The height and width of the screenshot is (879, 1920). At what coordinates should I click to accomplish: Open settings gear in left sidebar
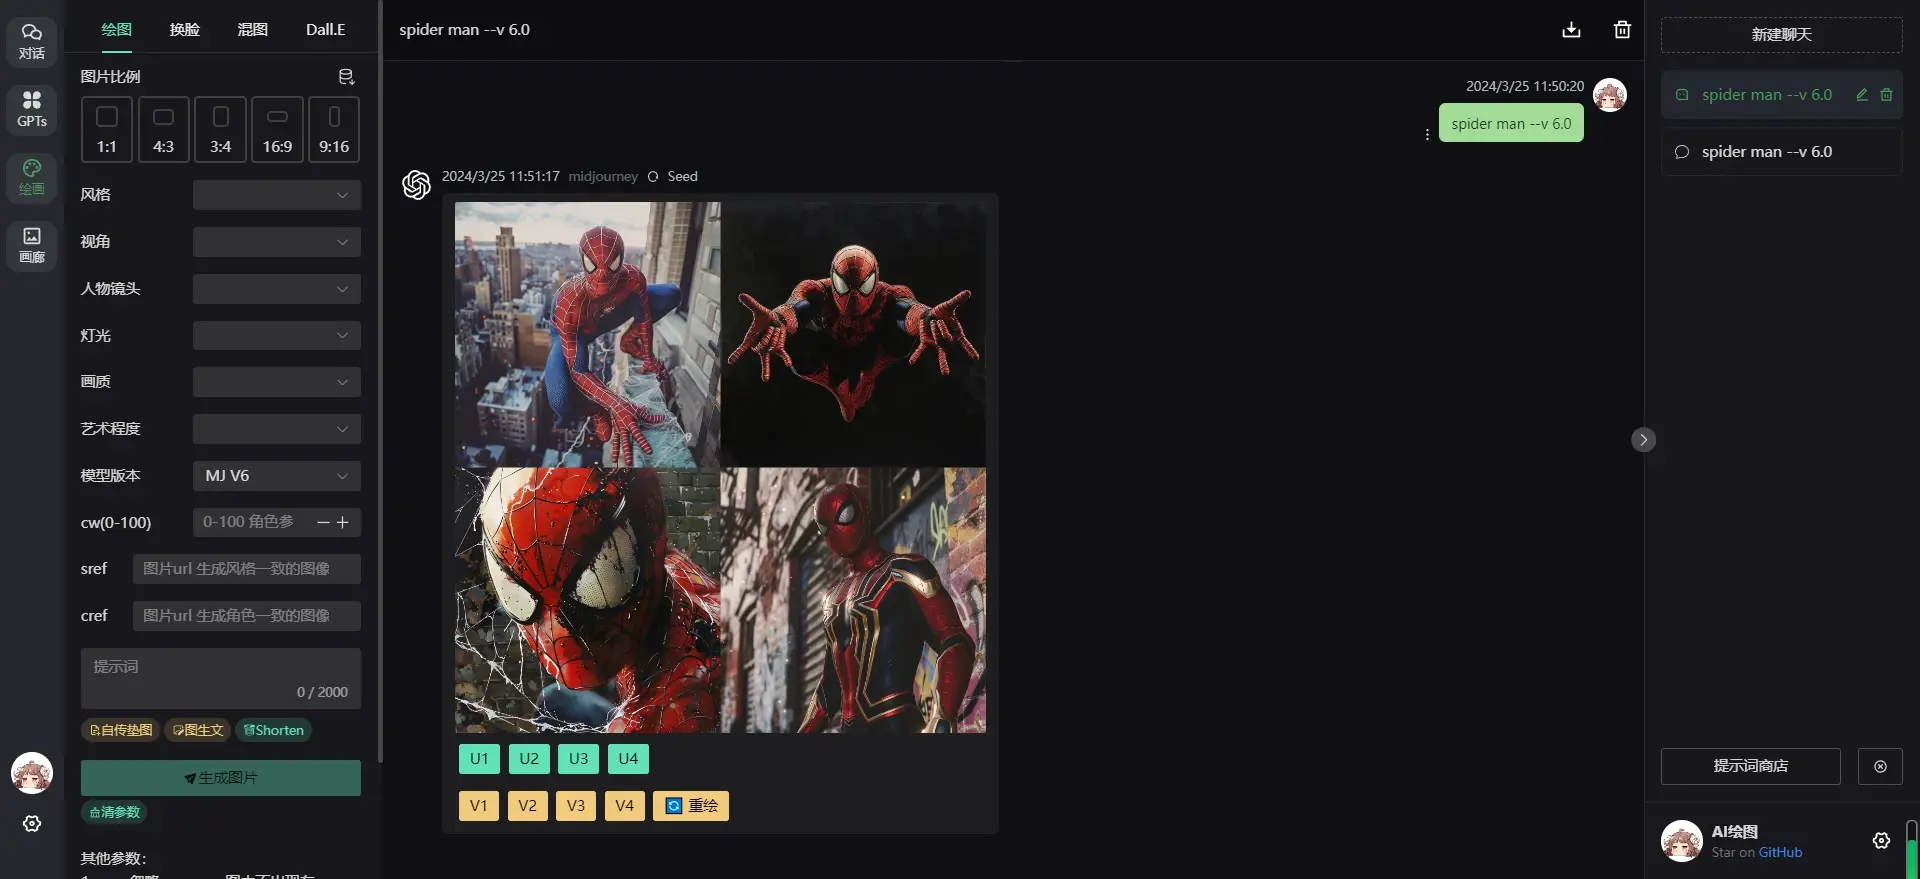(x=32, y=823)
